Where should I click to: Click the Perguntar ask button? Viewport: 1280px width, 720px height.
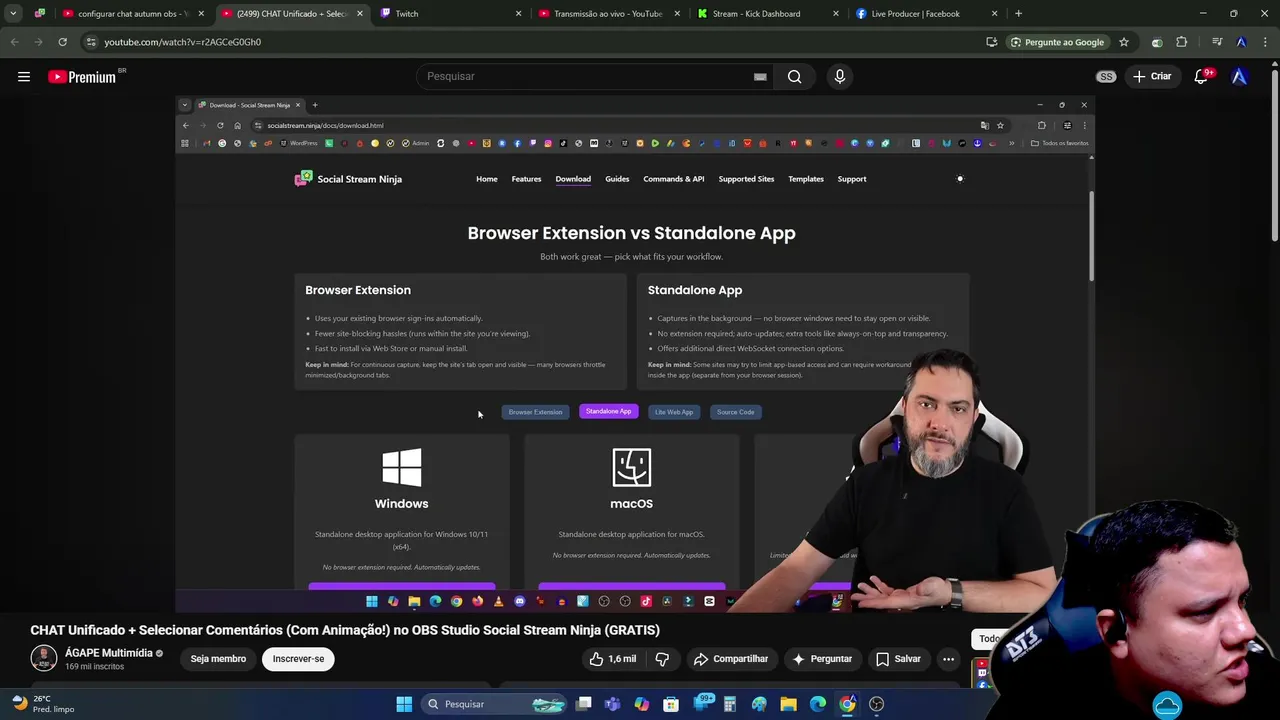tap(822, 659)
